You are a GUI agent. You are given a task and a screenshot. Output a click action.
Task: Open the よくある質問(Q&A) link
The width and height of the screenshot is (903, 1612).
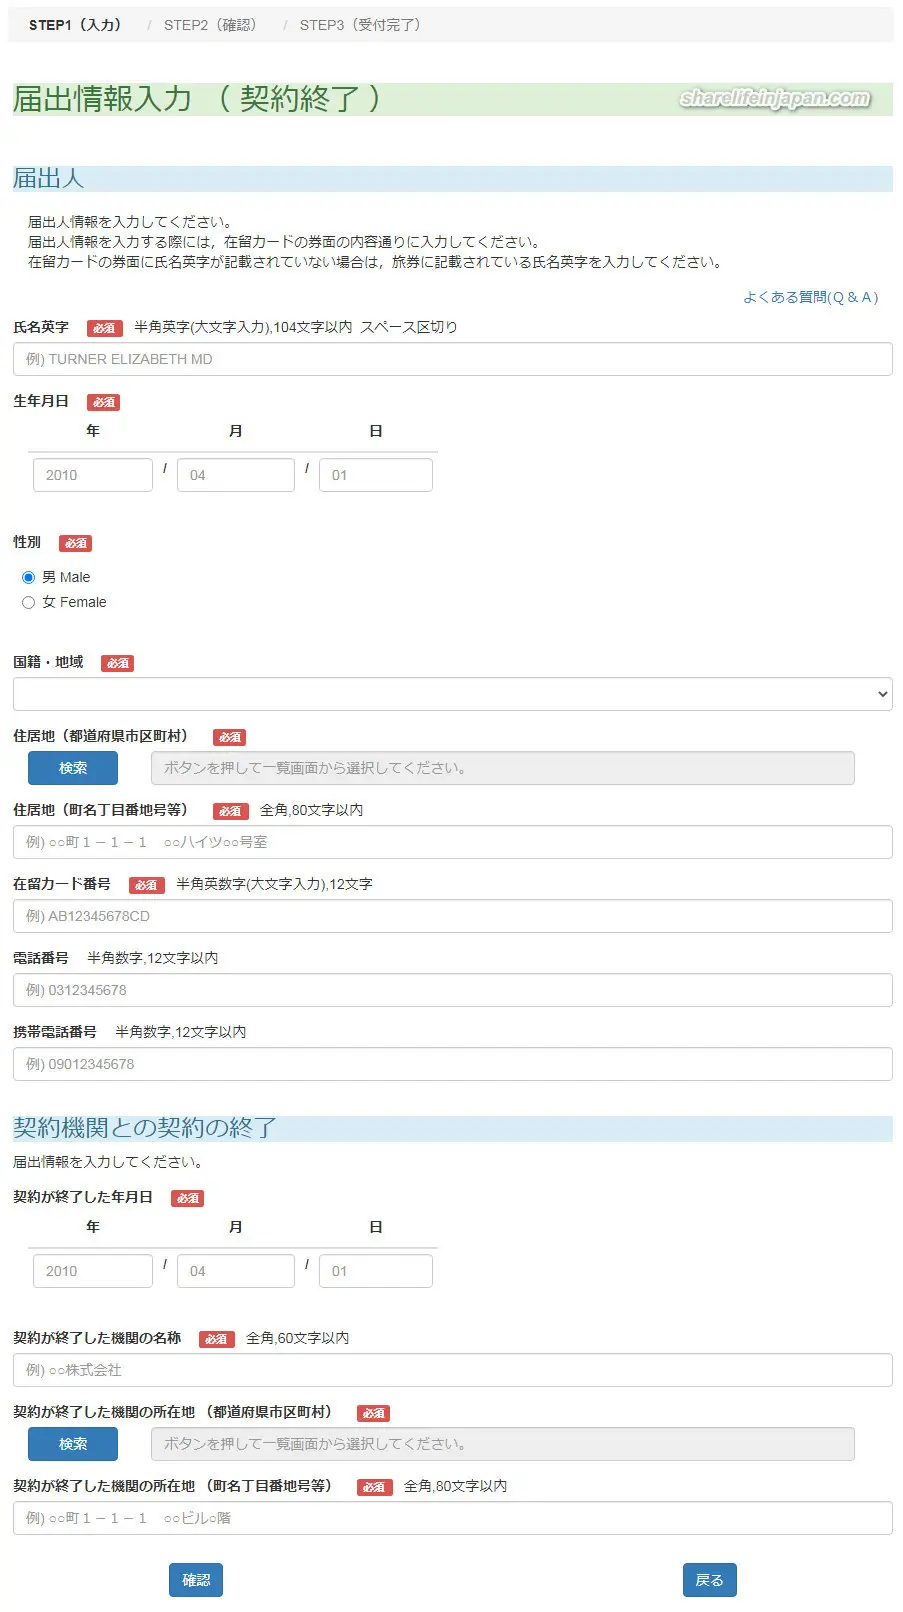click(810, 297)
